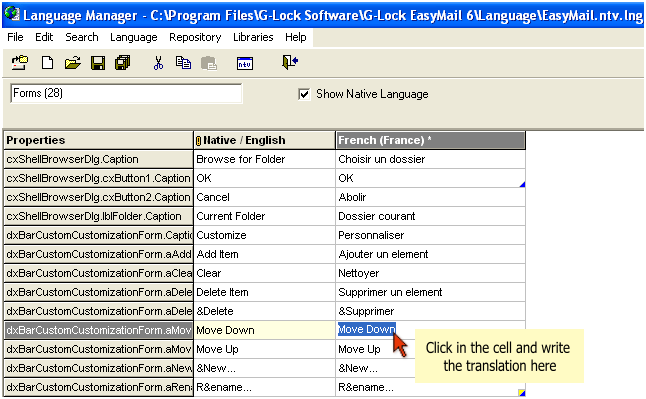Select the cxShellBrowserDlg.cxButton1.Caption property
Image resolution: width=646 pixels, height=399 pixels.
tap(98, 178)
